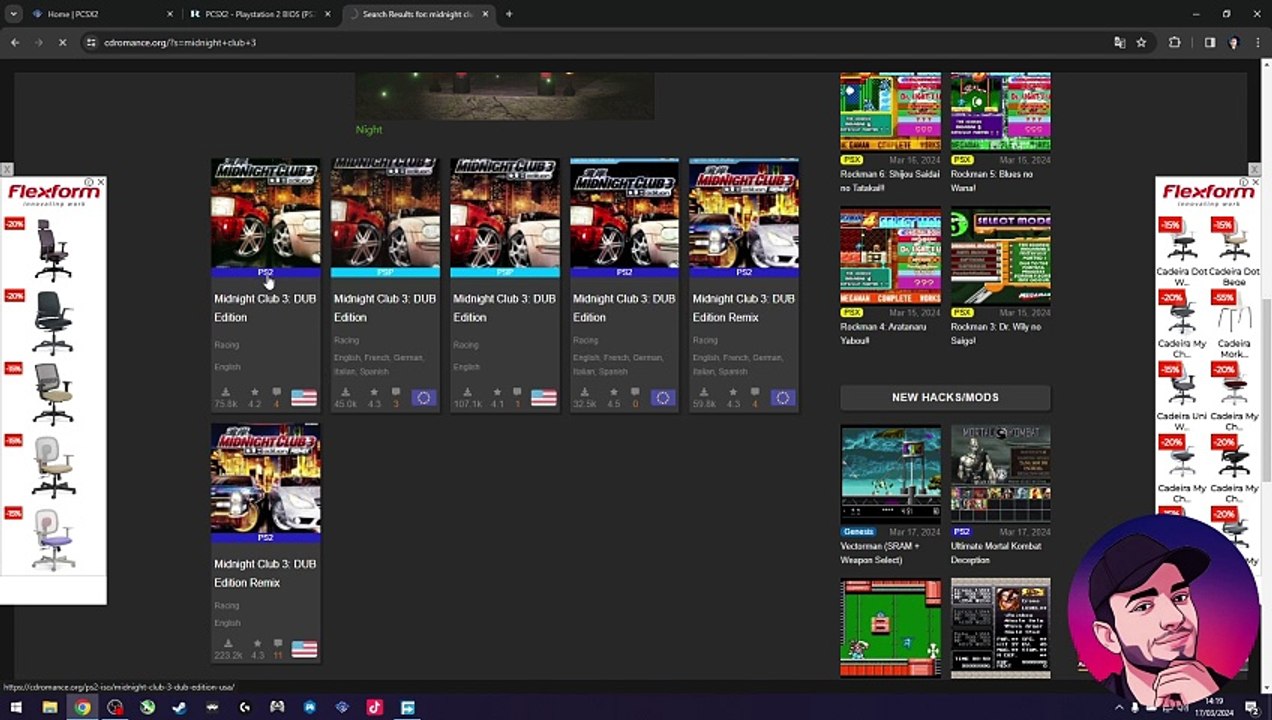Screen dimensions: 1272x720
Task: Click the EU flag on the 45.0k card
Action: point(424,397)
